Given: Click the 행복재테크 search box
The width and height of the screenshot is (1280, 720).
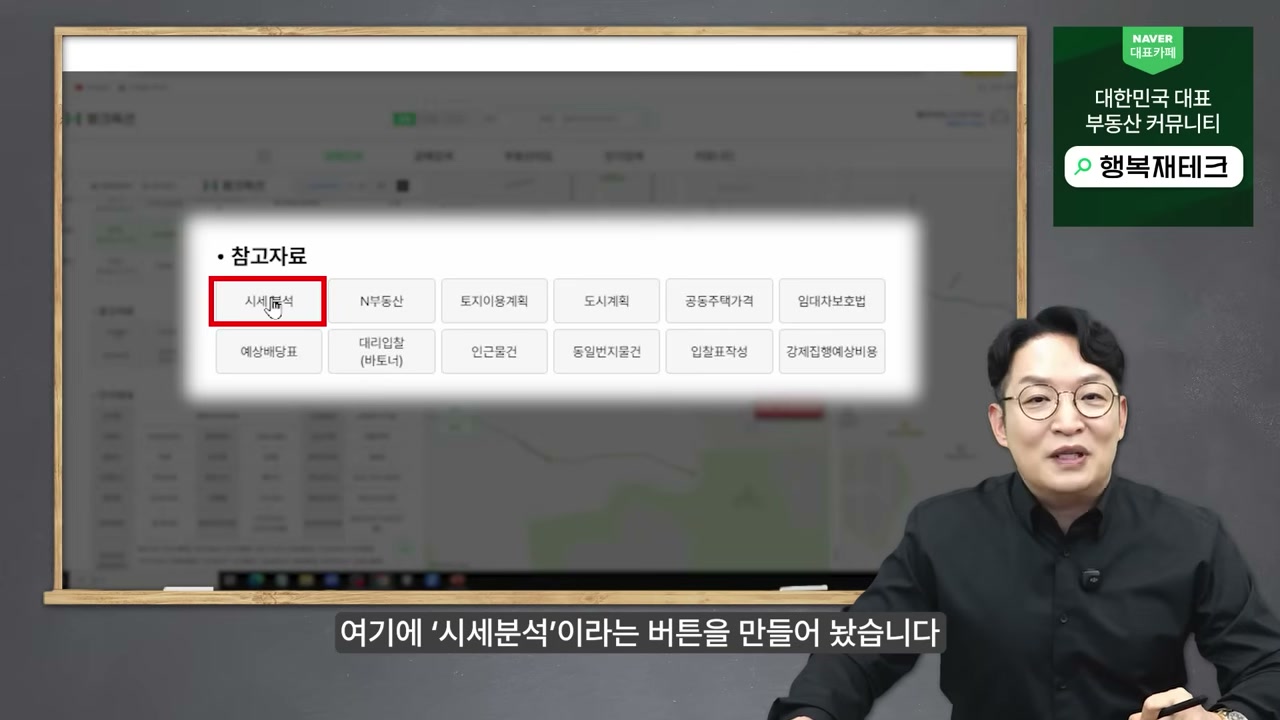Looking at the screenshot, I should tap(1153, 167).
